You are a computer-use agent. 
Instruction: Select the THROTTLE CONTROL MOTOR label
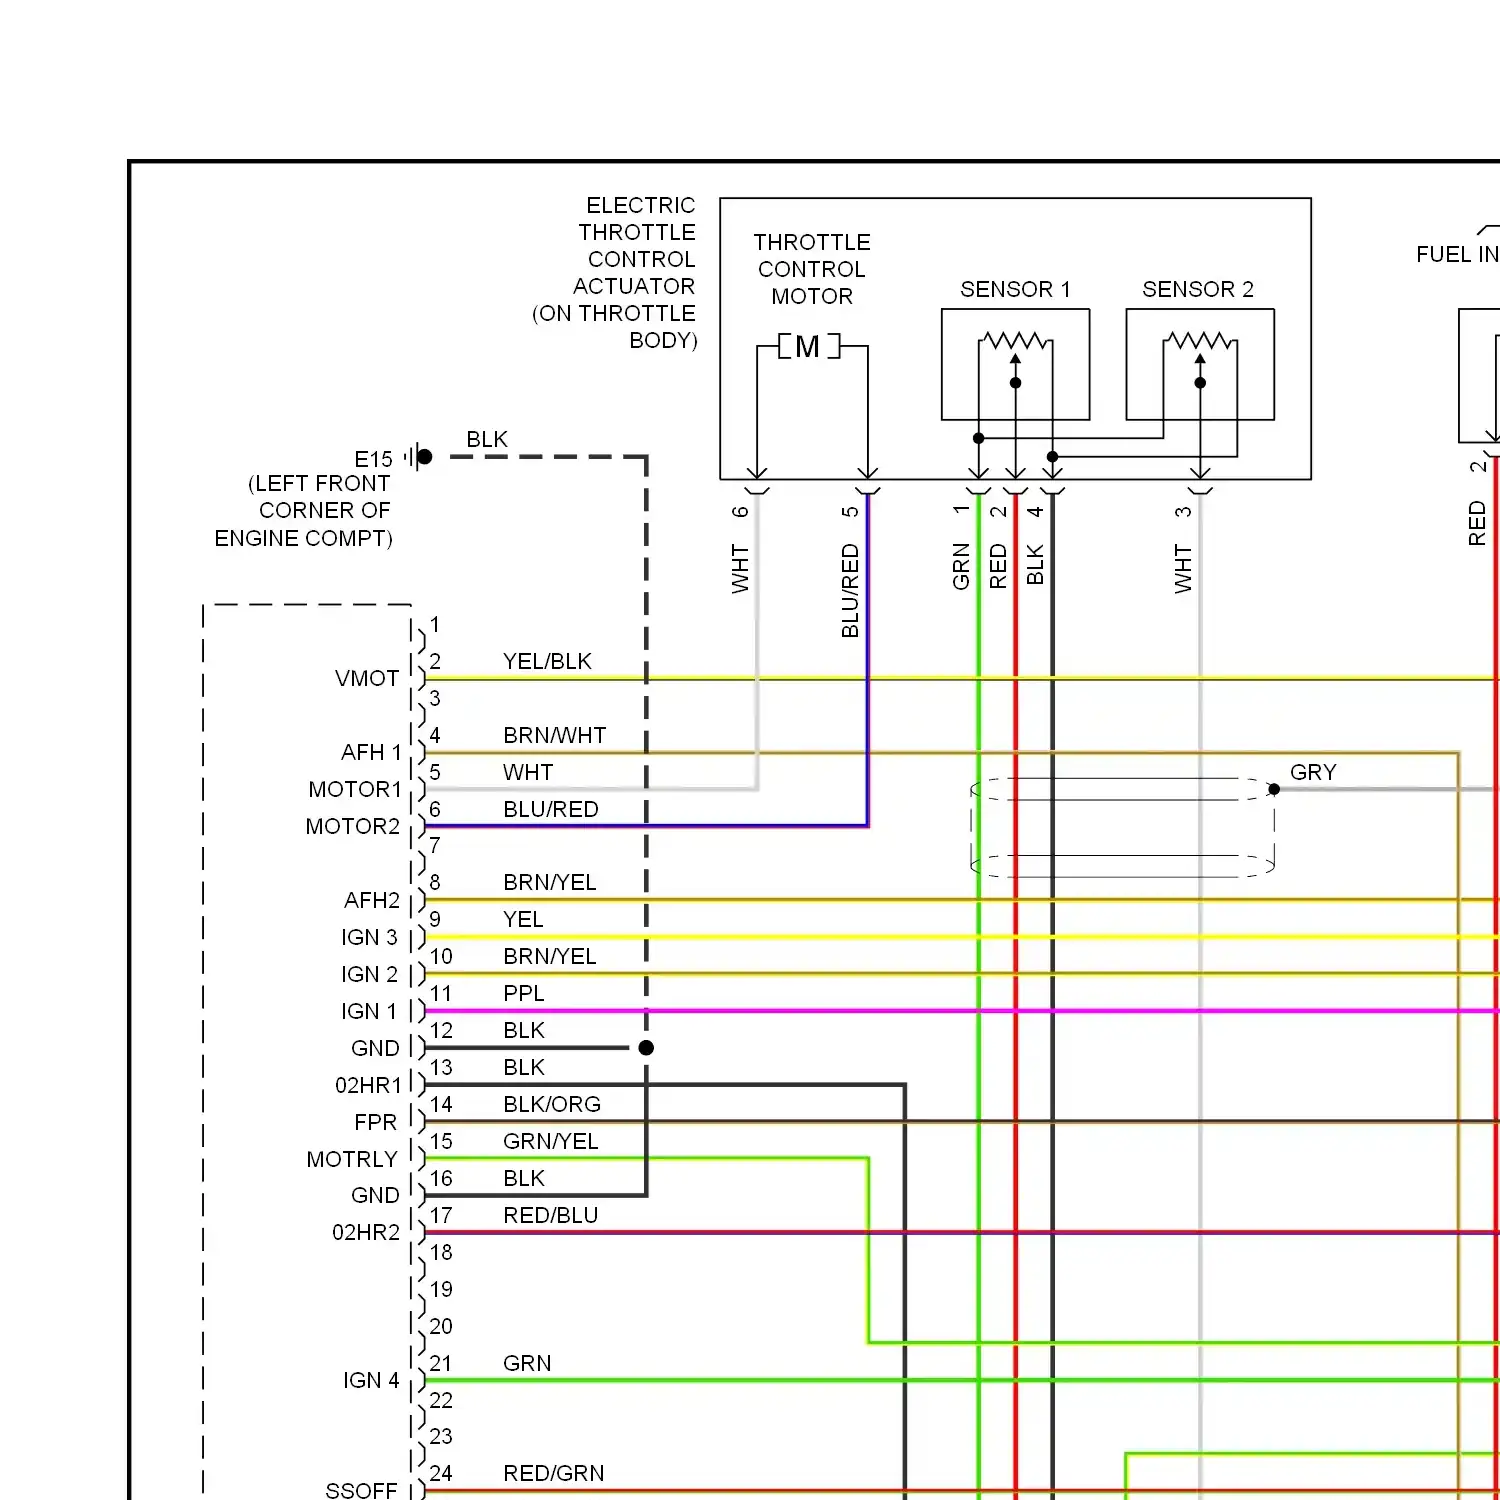[x=812, y=269]
